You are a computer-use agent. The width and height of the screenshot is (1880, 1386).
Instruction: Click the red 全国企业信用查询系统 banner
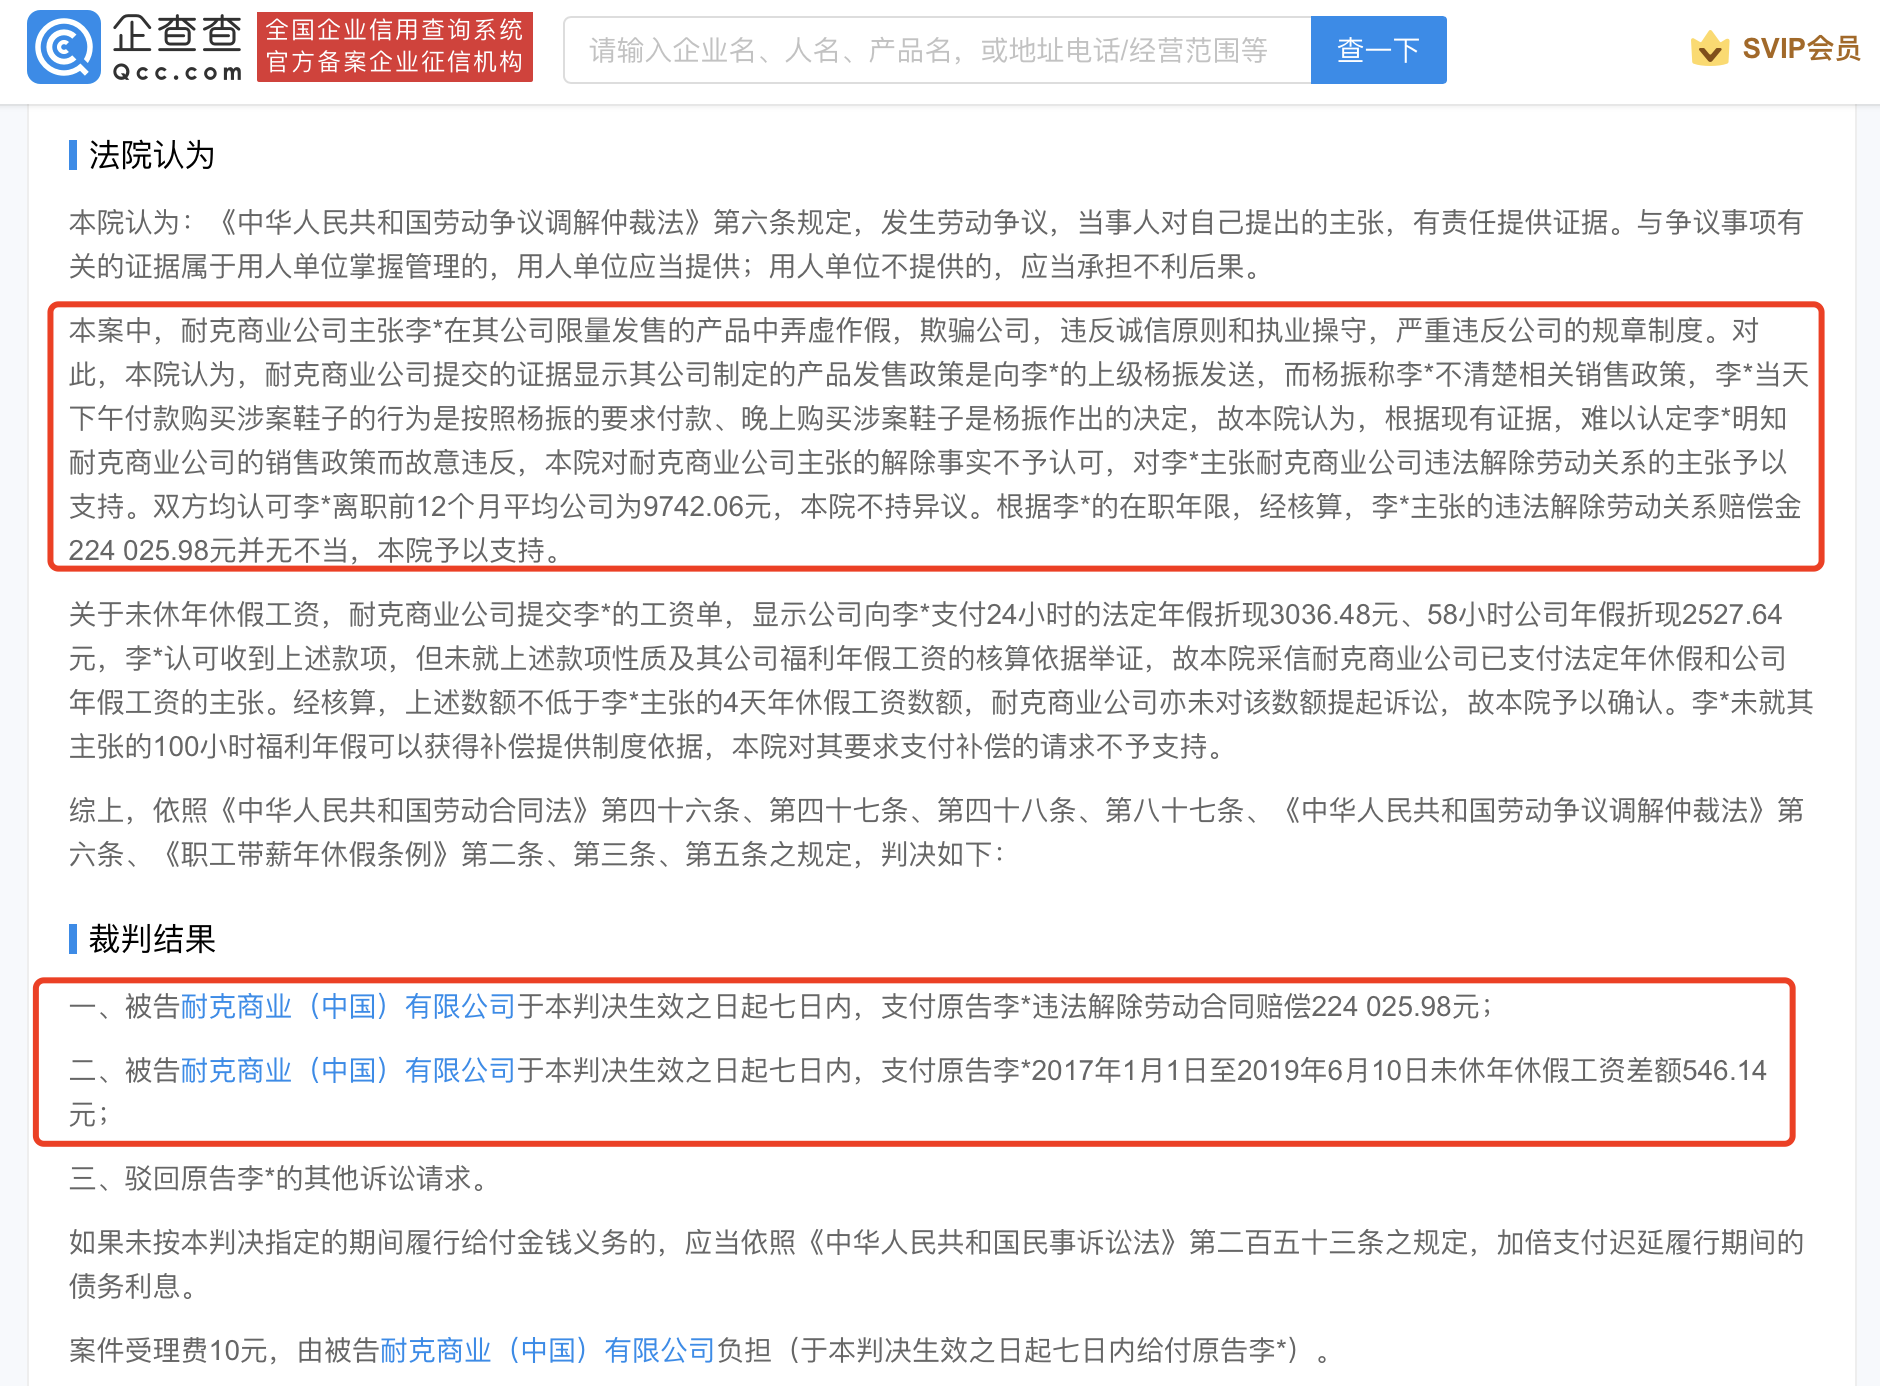395,47
